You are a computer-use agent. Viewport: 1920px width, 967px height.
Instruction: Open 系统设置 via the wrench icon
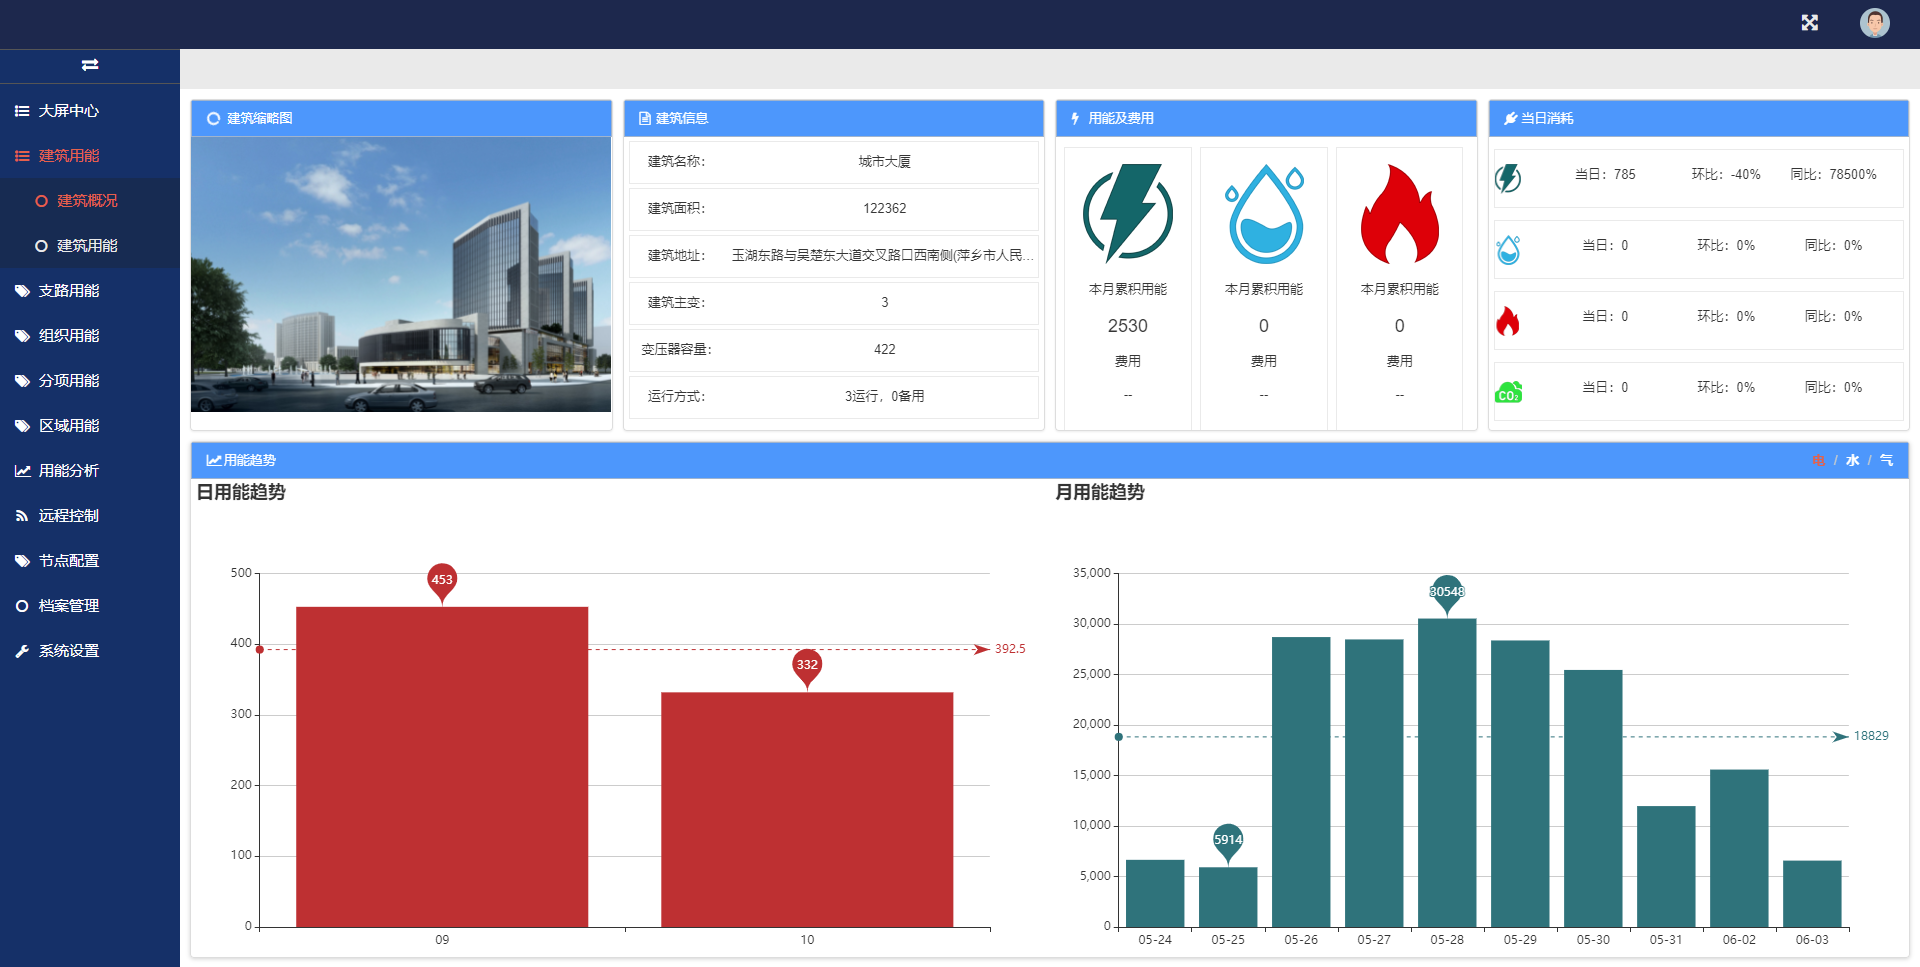pyautogui.click(x=22, y=650)
